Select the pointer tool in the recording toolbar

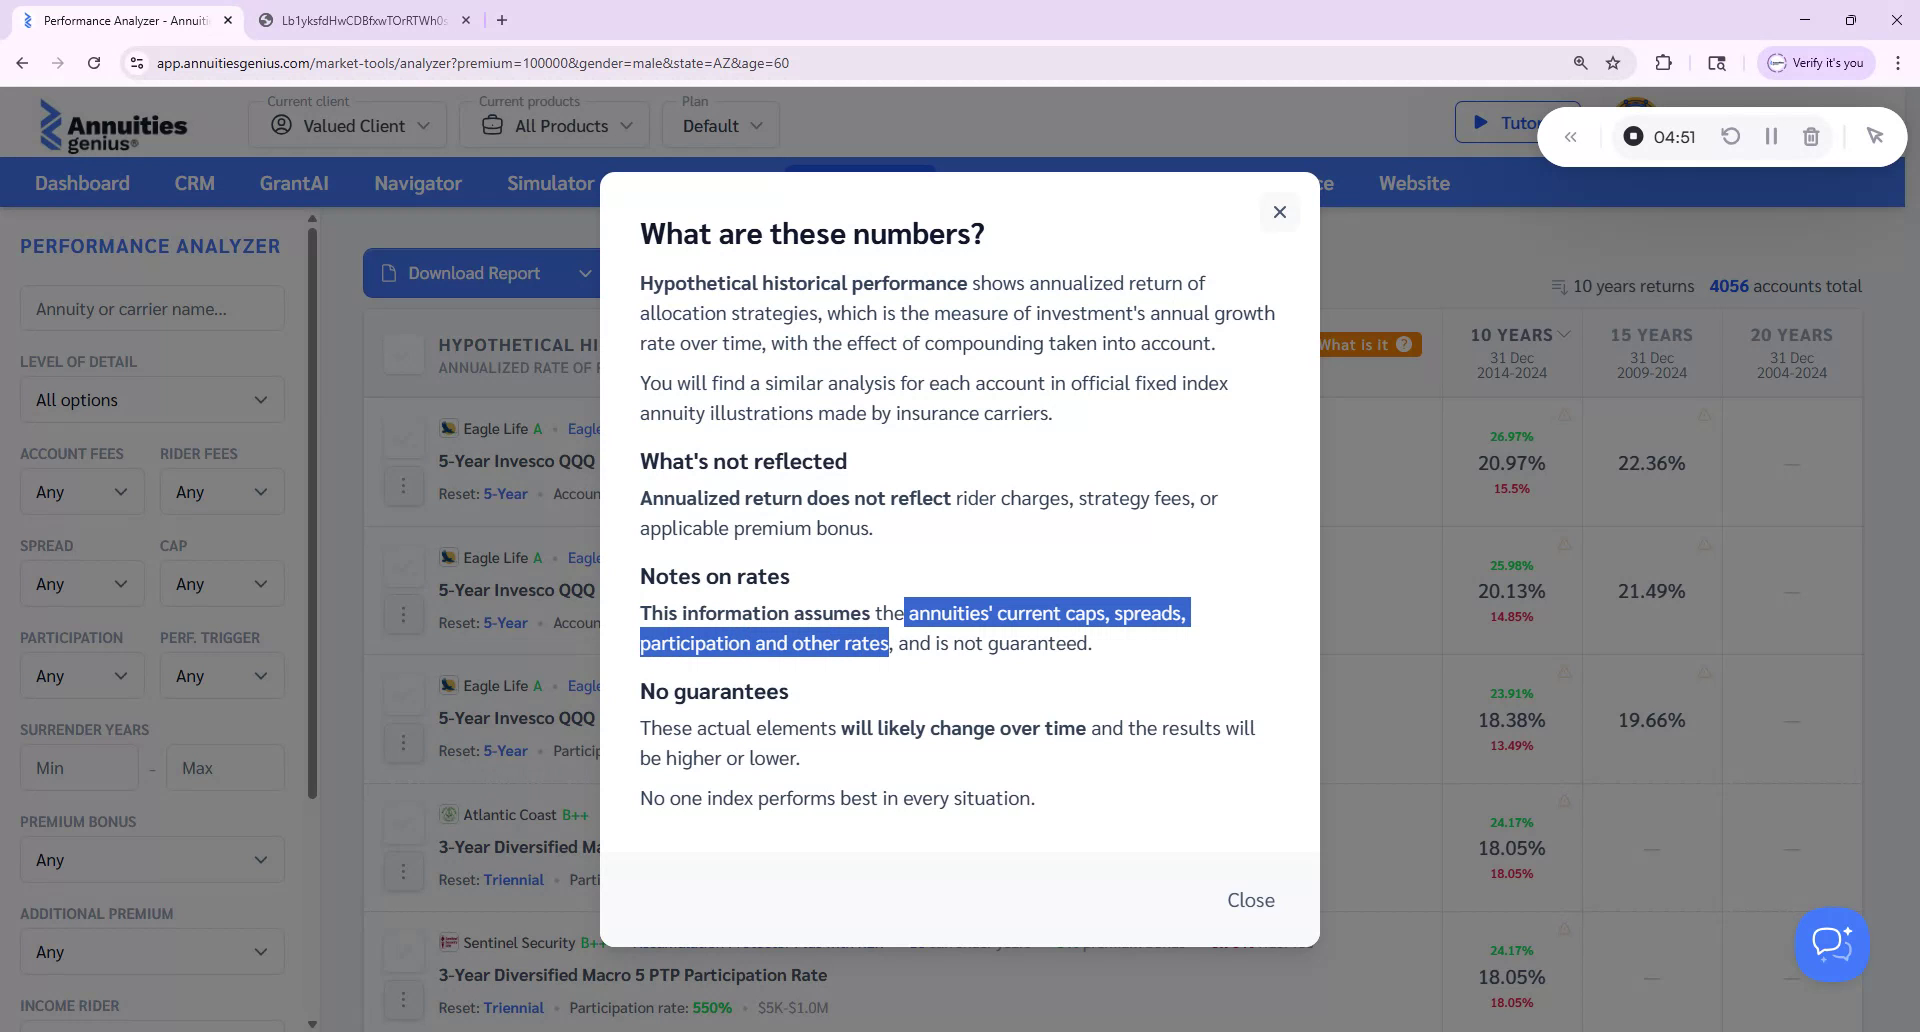pyautogui.click(x=1876, y=135)
